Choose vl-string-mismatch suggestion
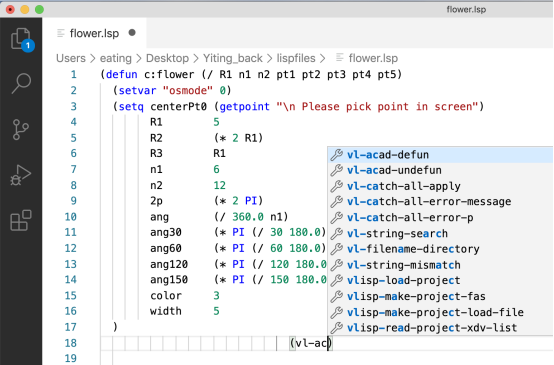 [x=440, y=265]
